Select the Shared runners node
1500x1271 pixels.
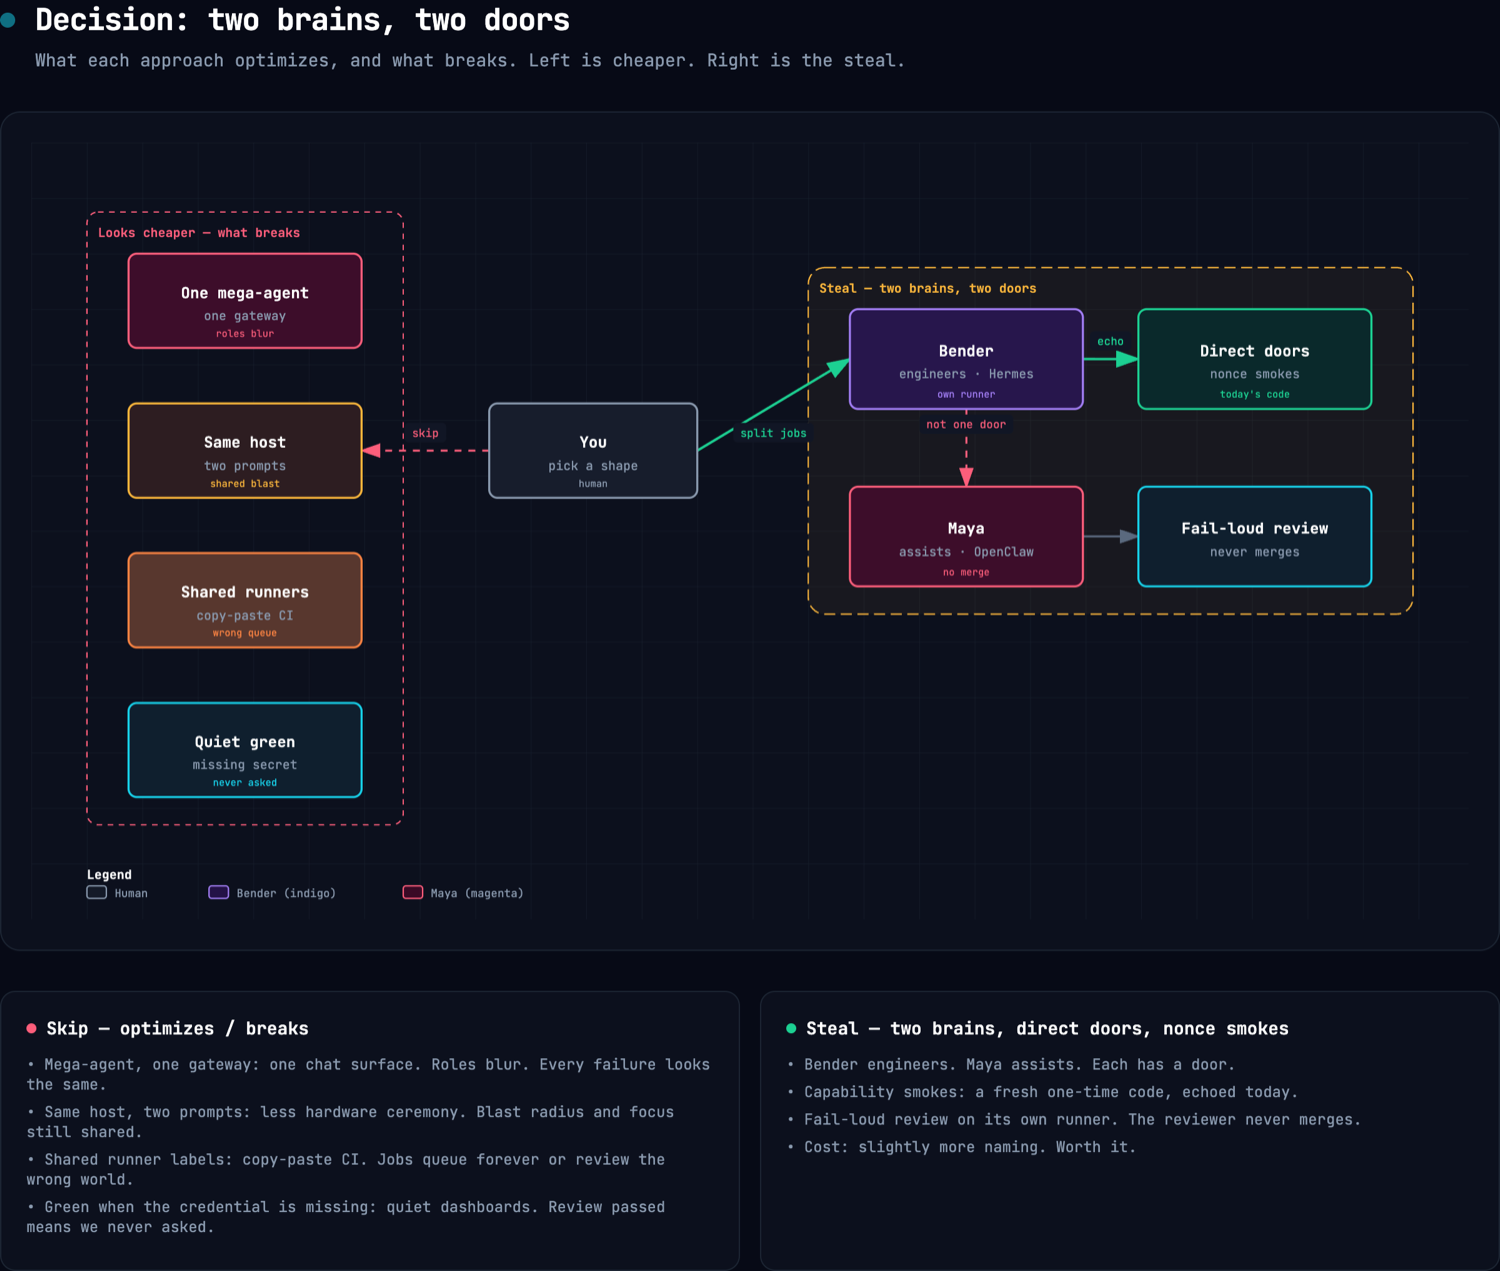[245, 600]
